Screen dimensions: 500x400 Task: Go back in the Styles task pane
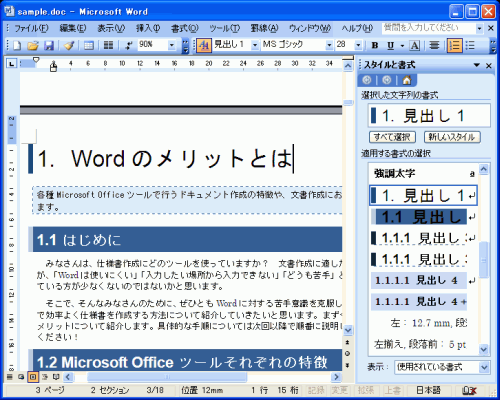[367, 80]
